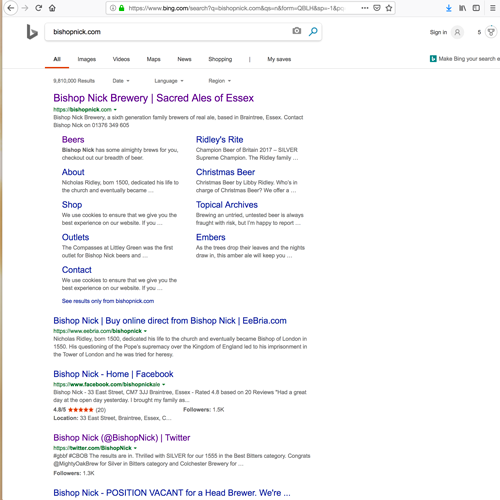Open the Bing Rewards trophy icon

(x=491, y=32)
